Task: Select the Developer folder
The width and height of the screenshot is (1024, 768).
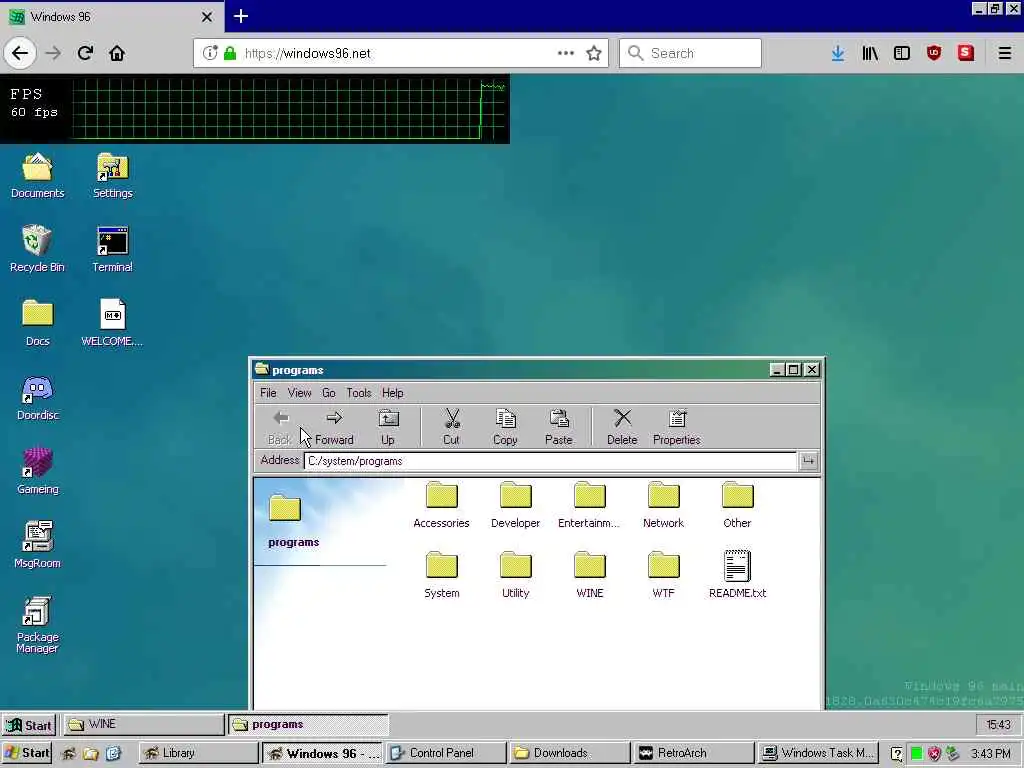Action: pos(515,505)
